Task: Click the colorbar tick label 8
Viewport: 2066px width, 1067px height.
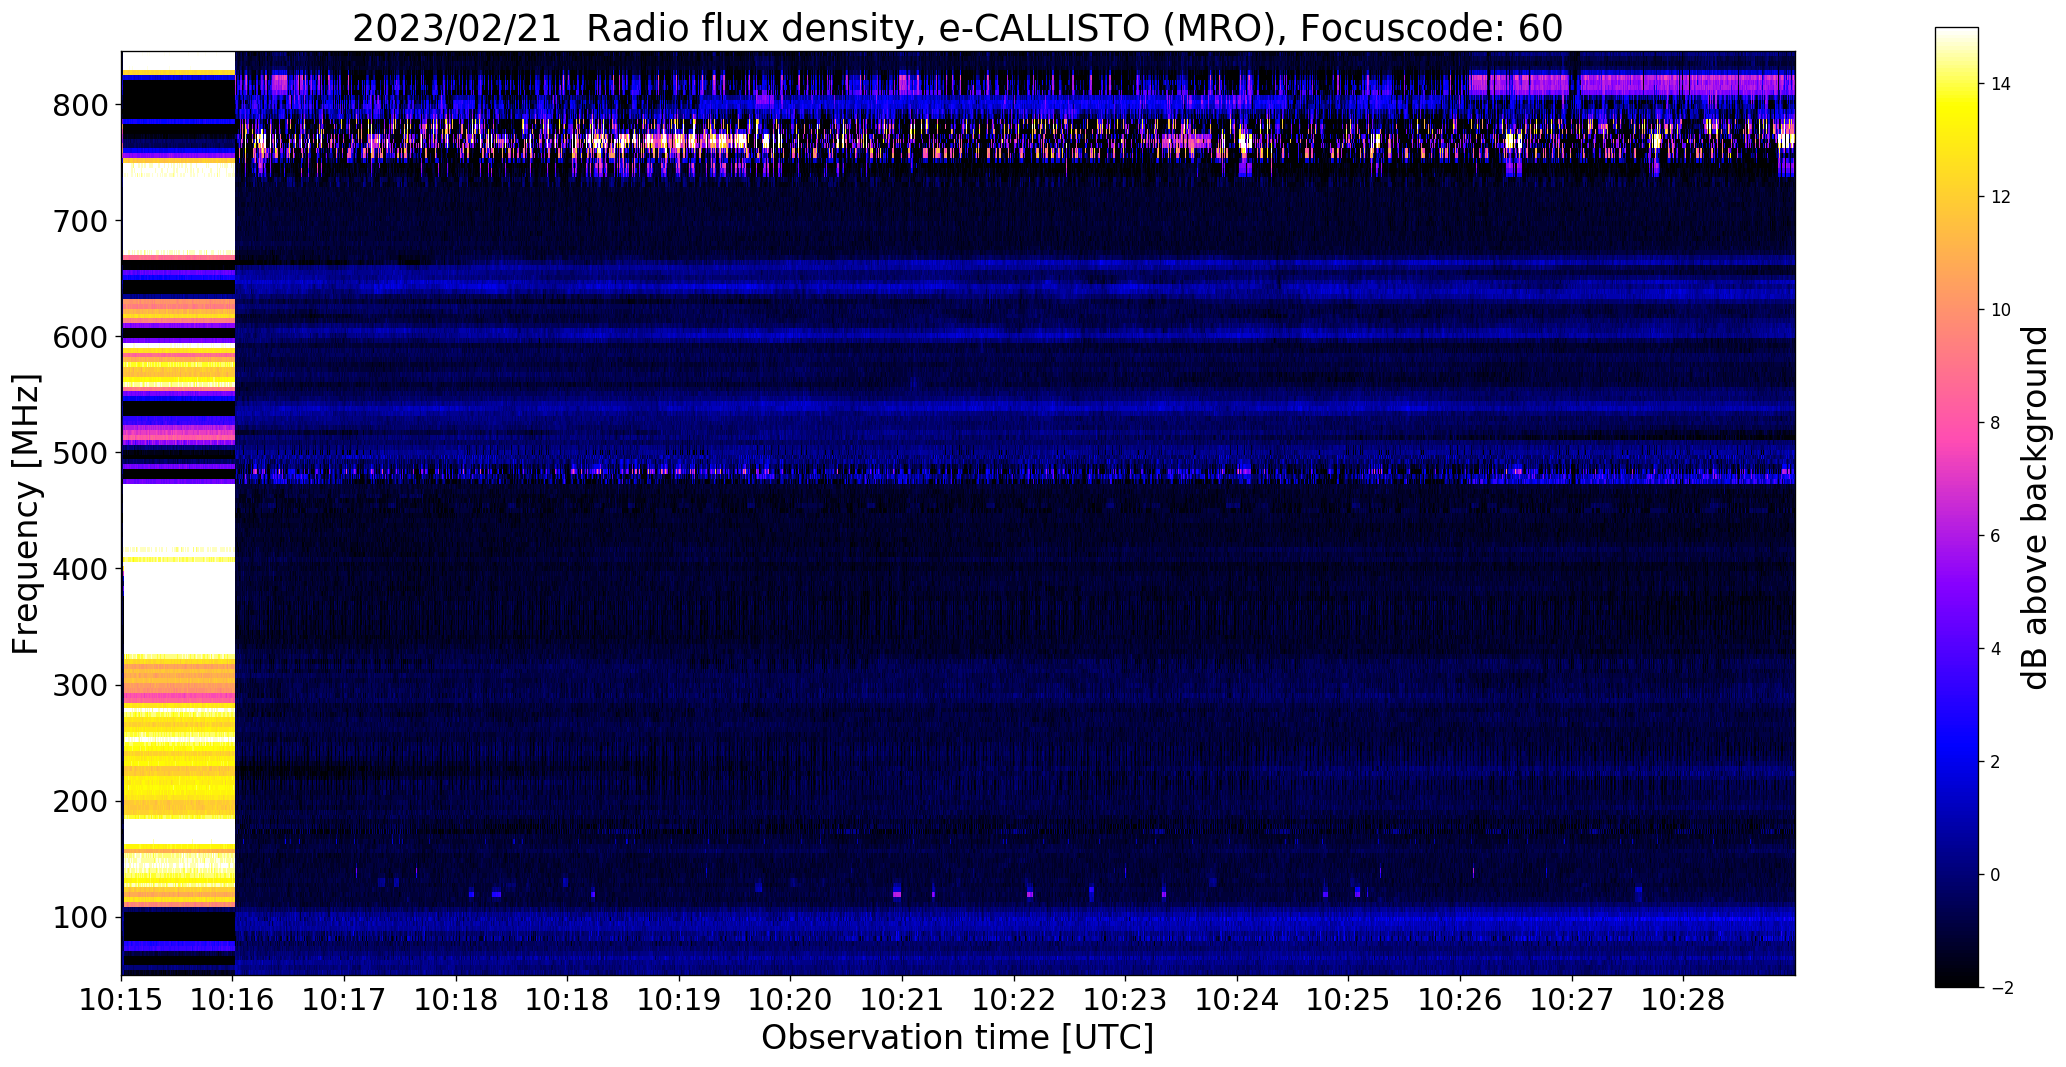Action: pyautogui.click(x=1996, y=423)
